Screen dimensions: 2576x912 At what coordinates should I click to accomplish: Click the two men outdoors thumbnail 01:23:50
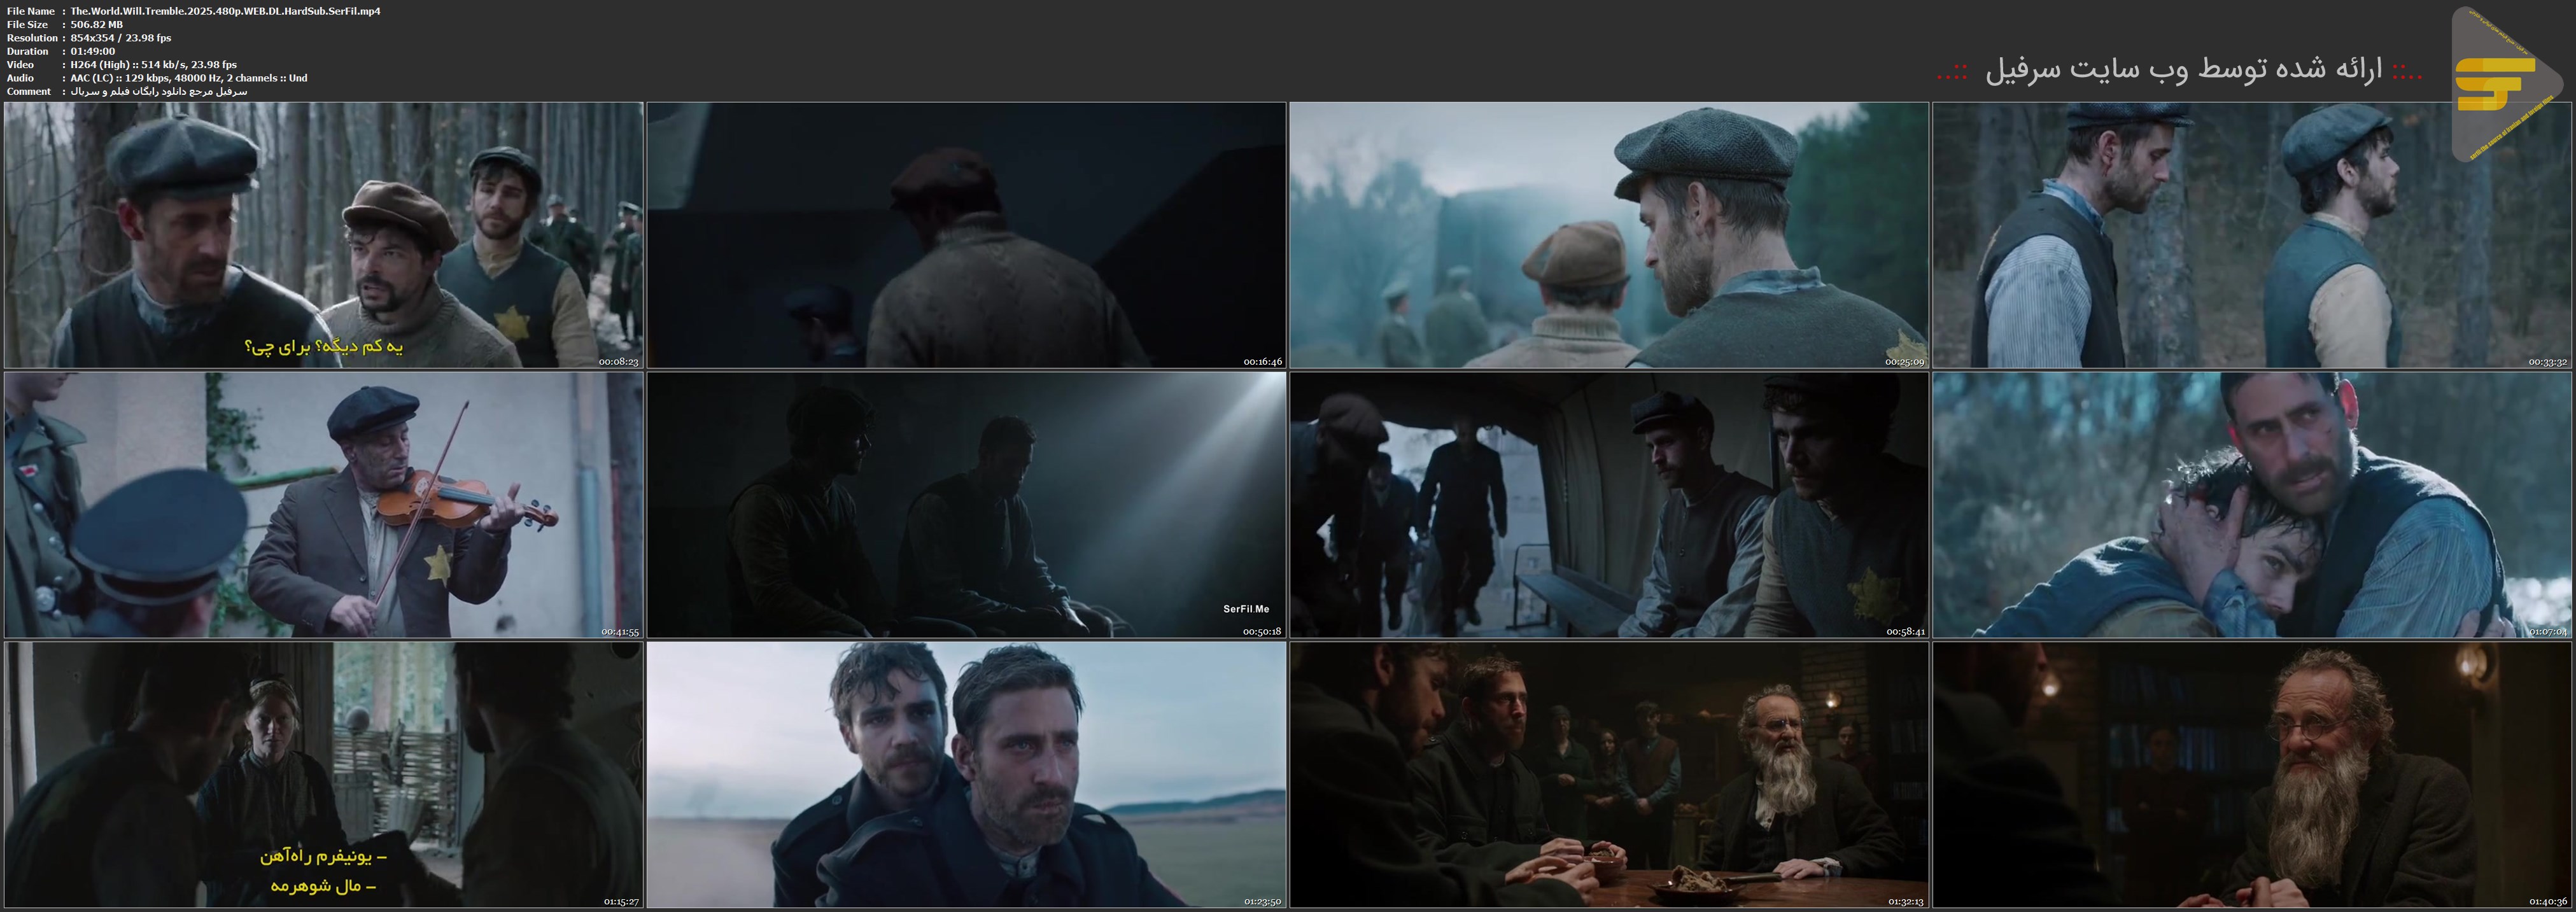[966, 775]
